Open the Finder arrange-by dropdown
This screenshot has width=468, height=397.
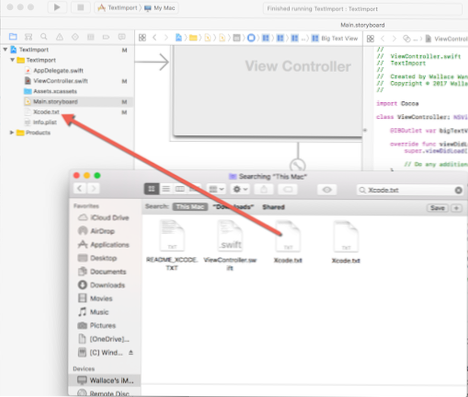tap(216, 189)
